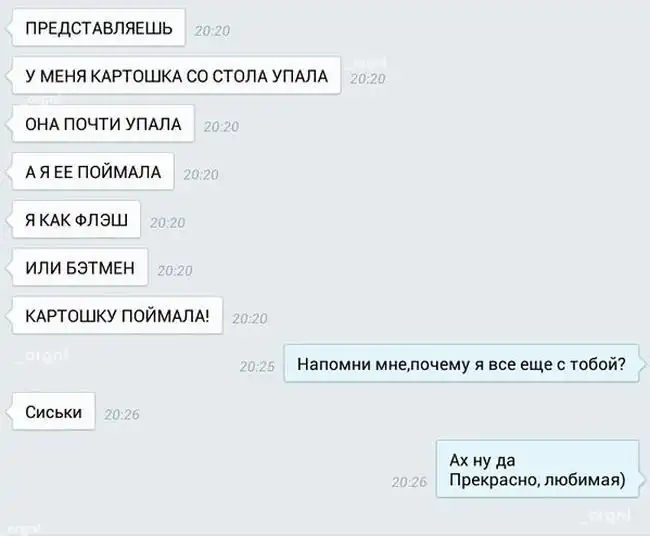Click the 20:20 timestamp beside ПРЕДСТАВЛЯЕШЬ
This screenshot has height=536, width=650.
212,31
